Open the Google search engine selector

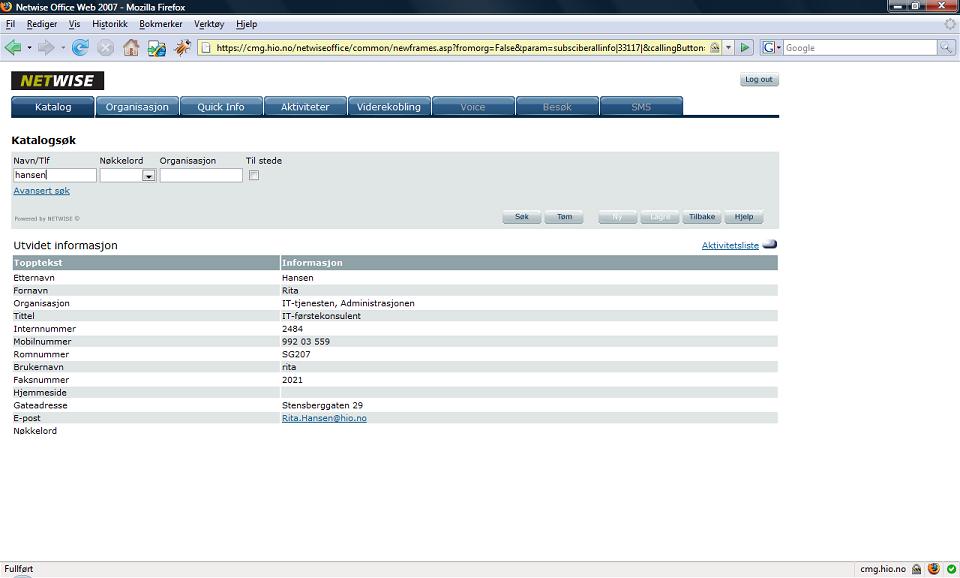pyautogui.click(x=771, y=48)
